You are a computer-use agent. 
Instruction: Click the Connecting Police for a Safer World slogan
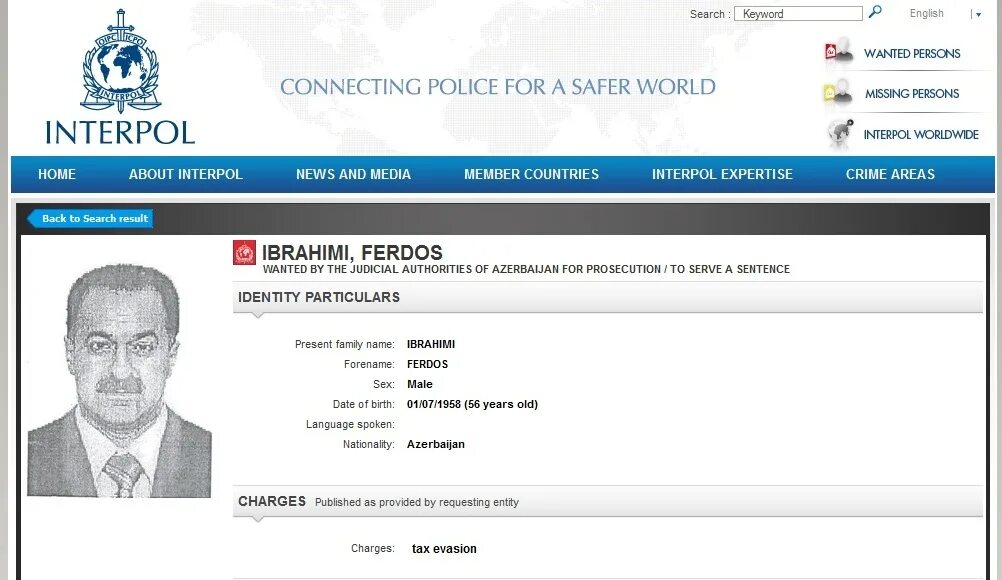click(x=498, y=87)
